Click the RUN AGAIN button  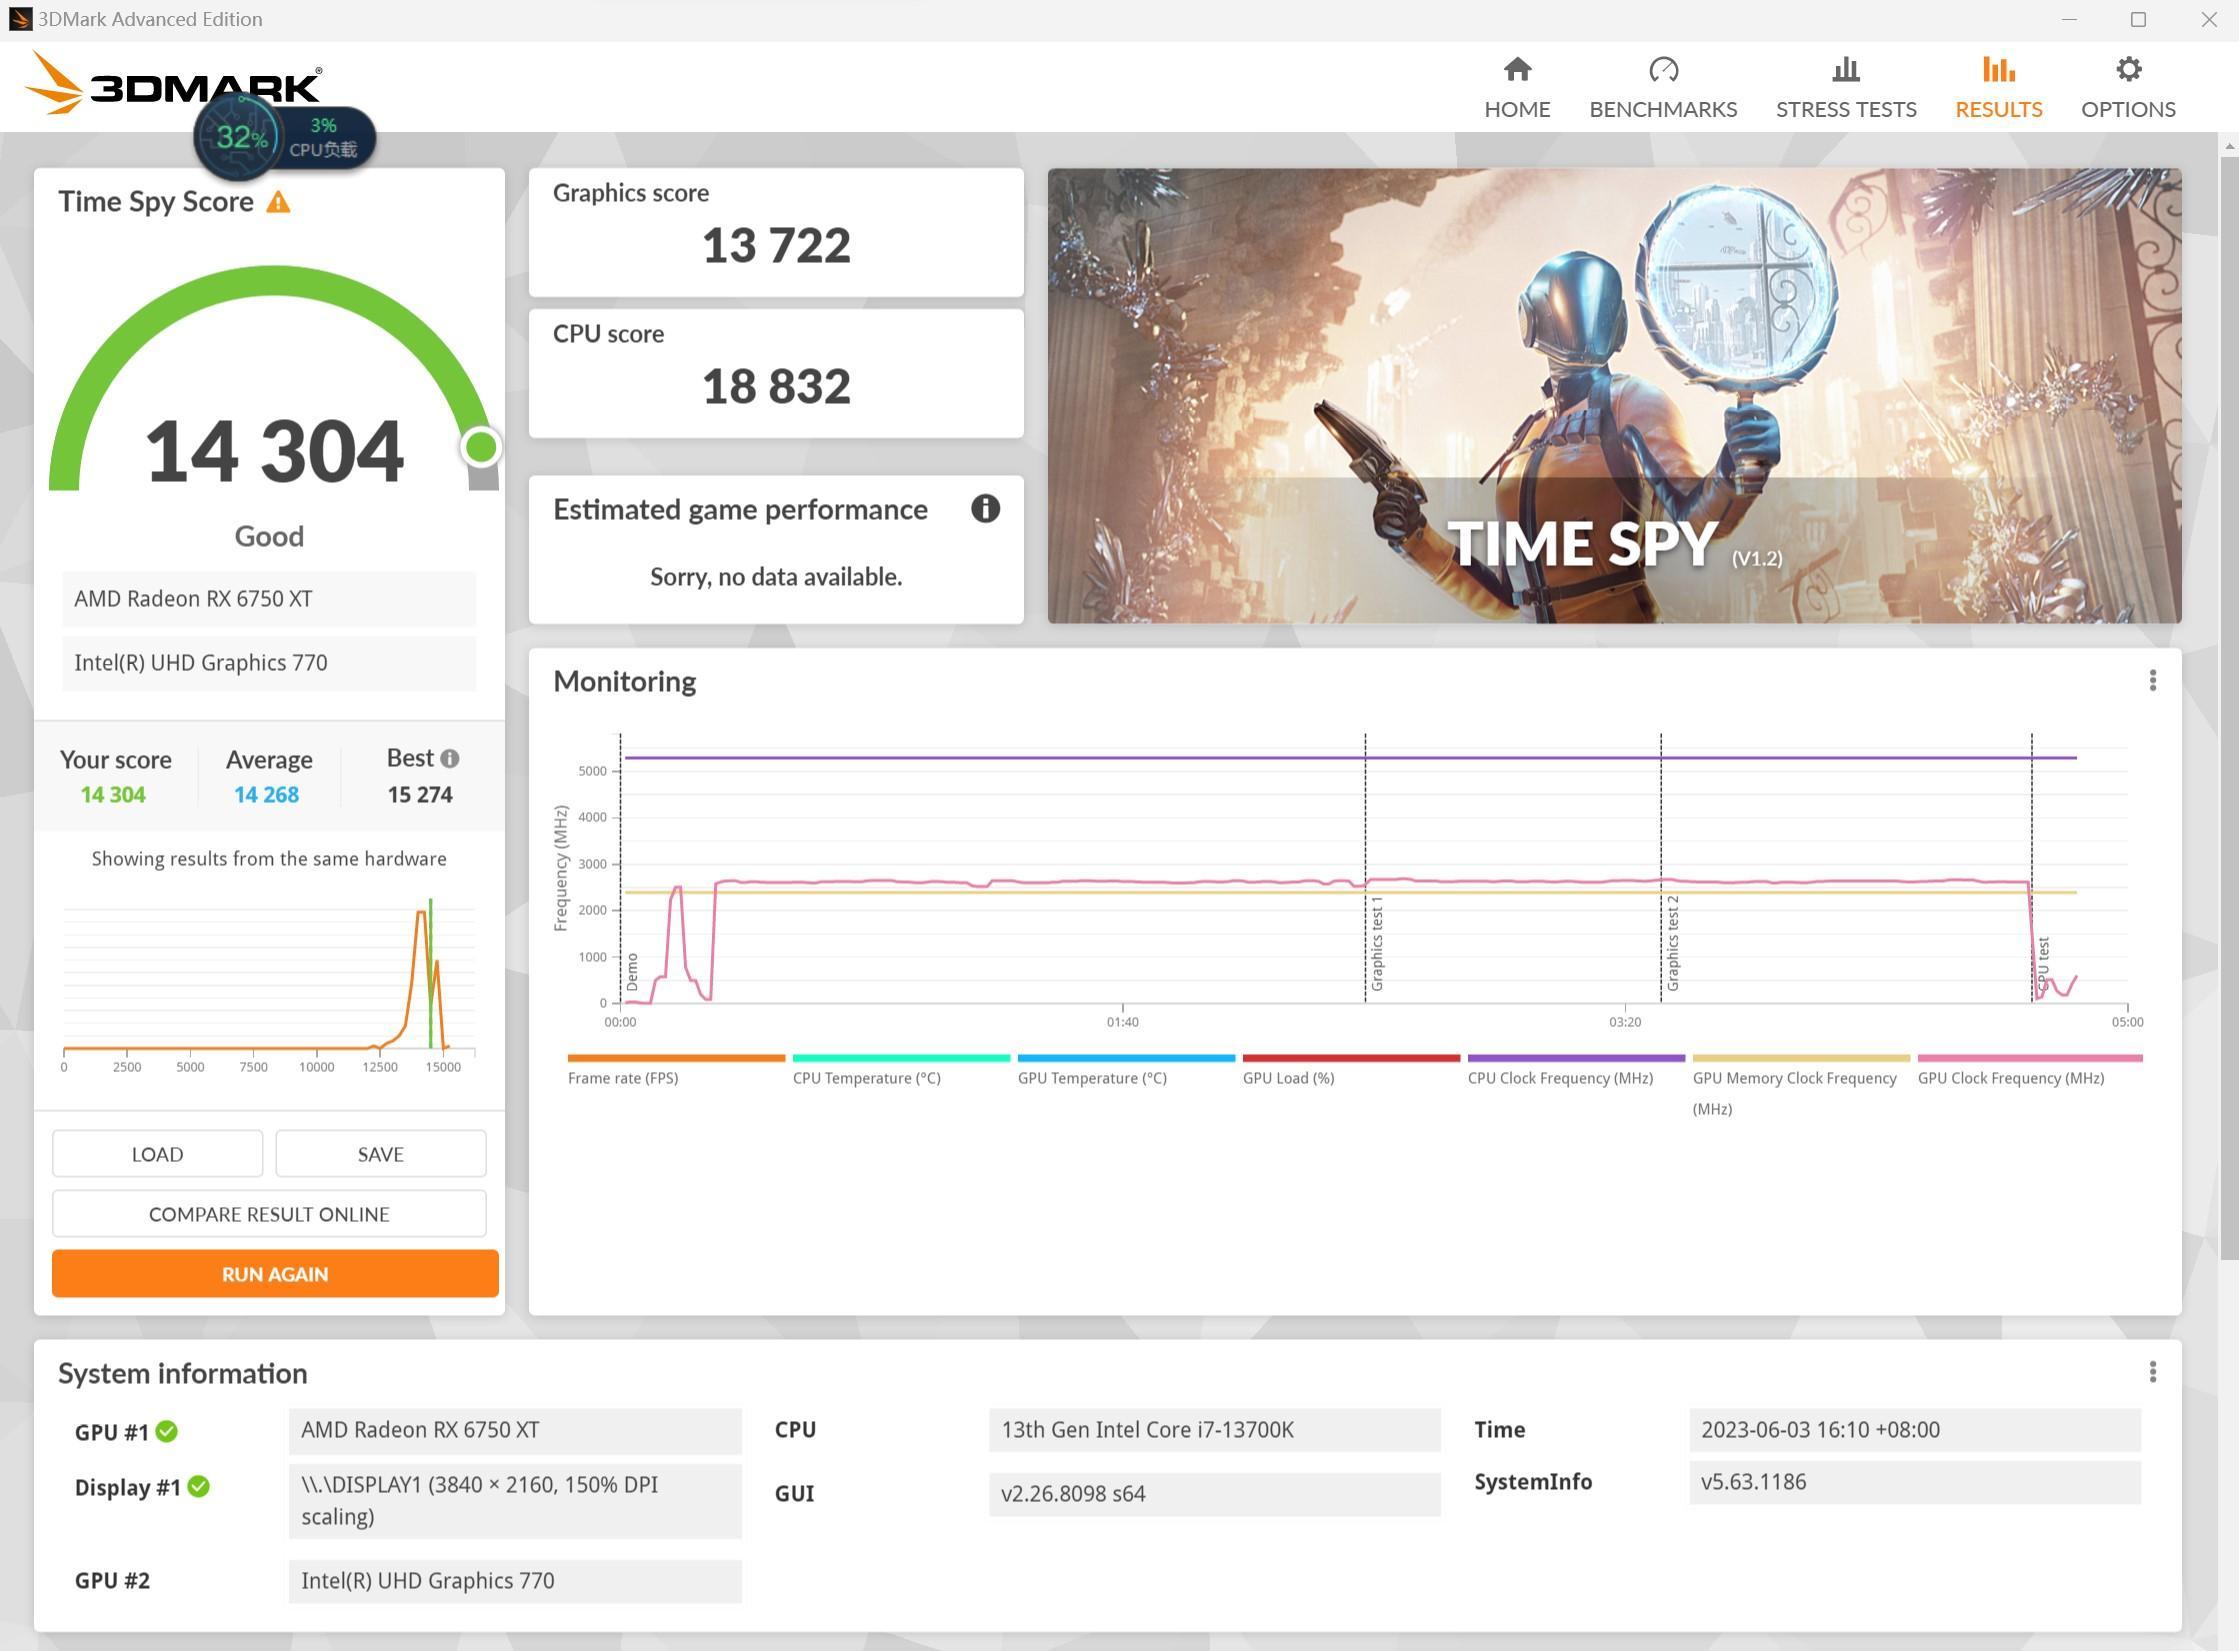(x=275, y=1274)
